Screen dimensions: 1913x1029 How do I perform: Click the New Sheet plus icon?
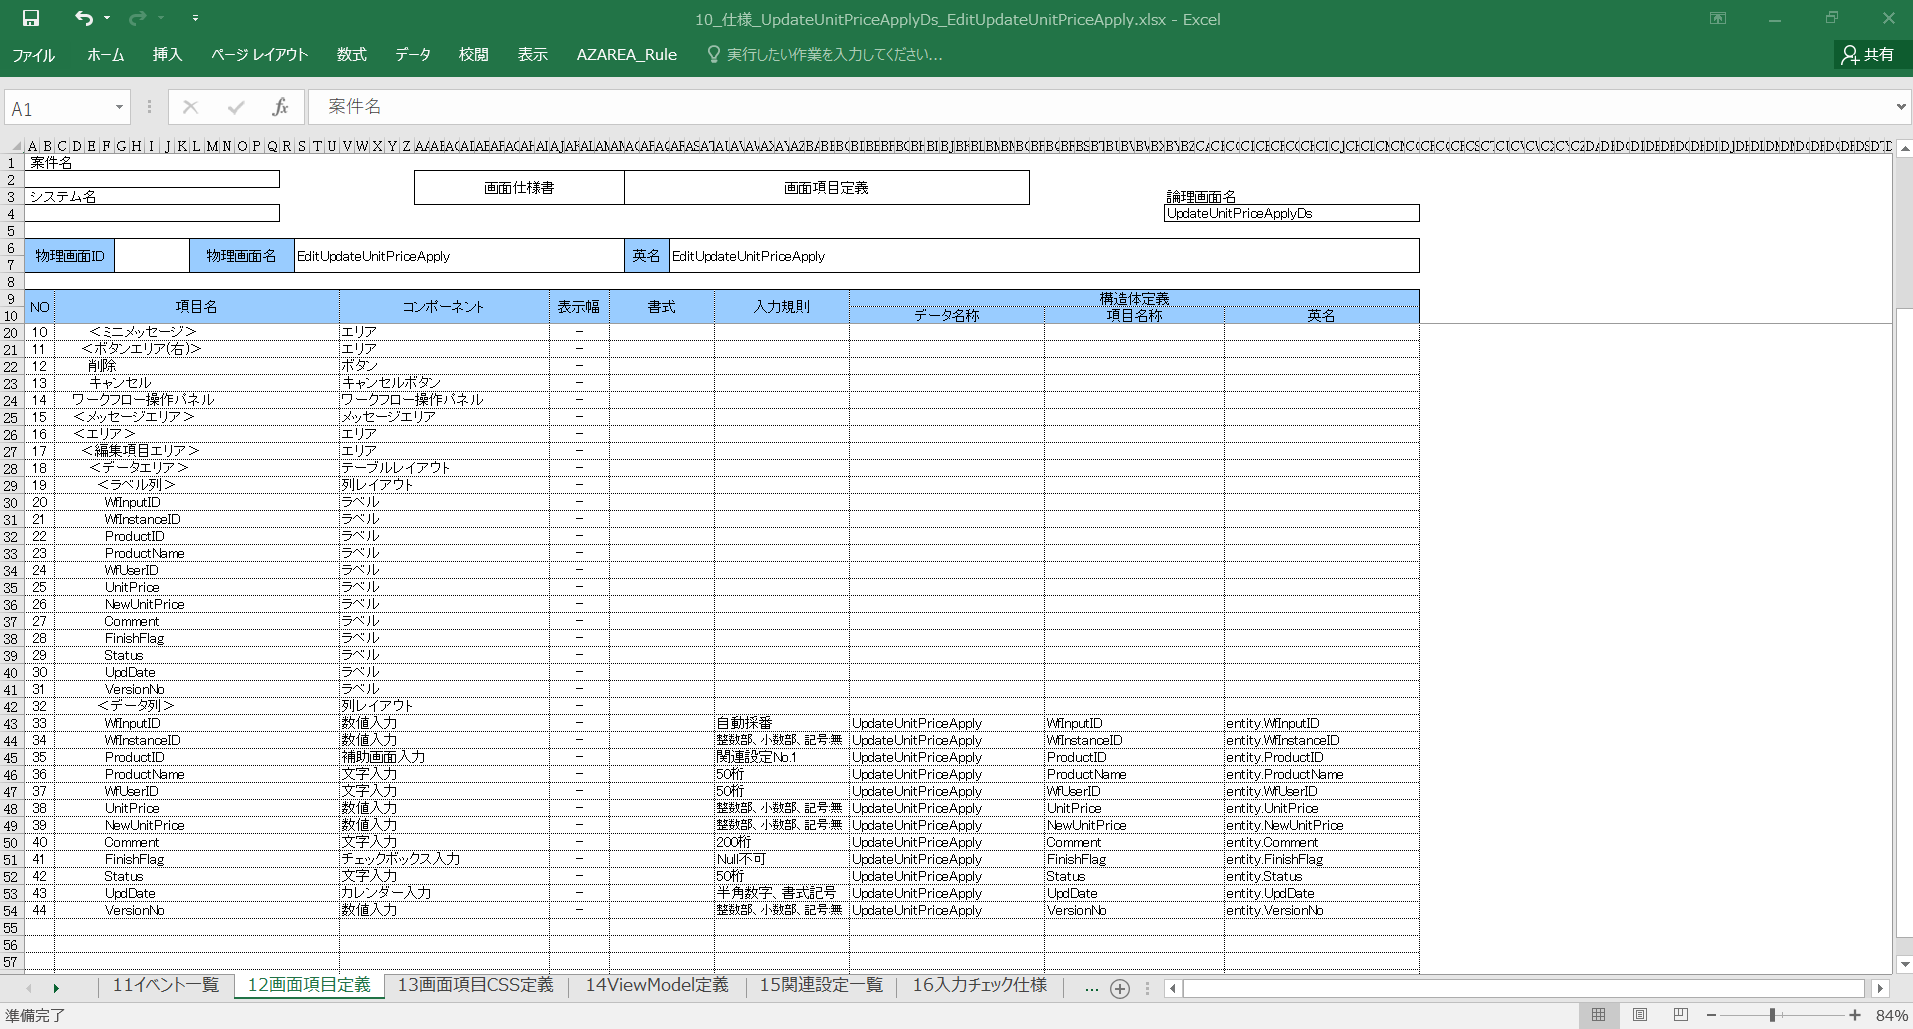1120,988
